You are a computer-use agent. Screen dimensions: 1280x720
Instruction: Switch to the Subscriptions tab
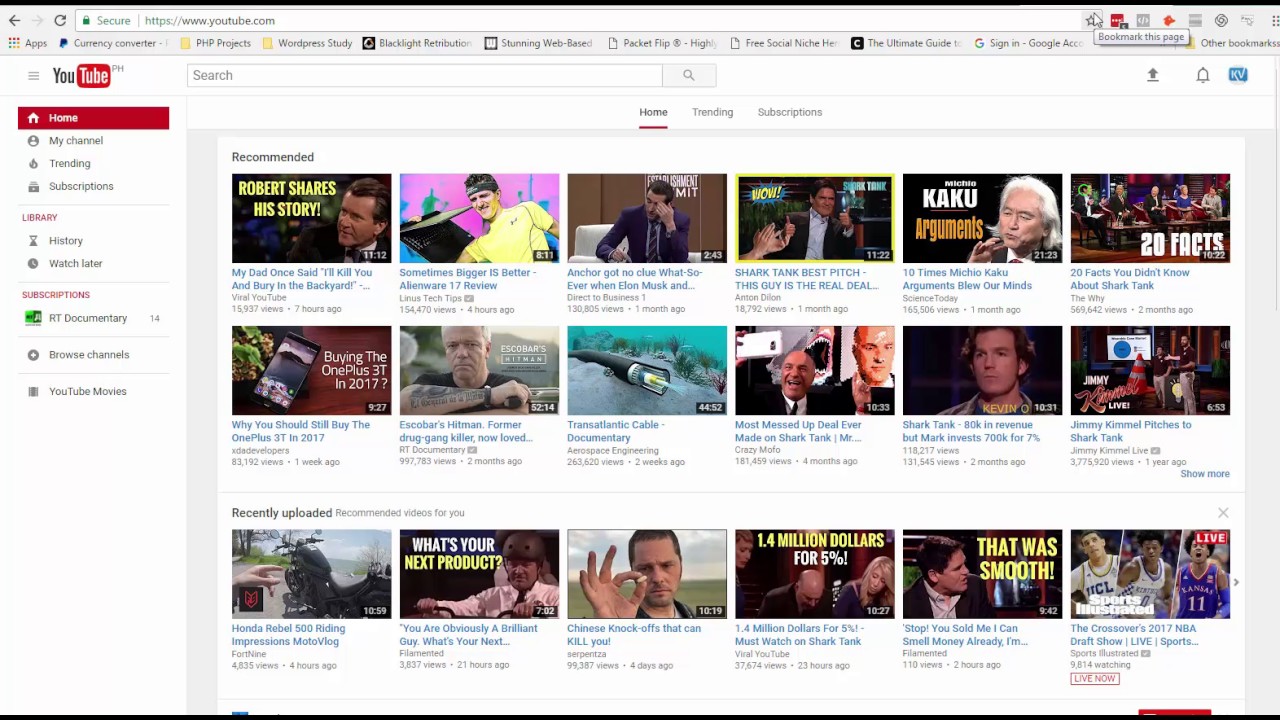click(x=790, y=112)
